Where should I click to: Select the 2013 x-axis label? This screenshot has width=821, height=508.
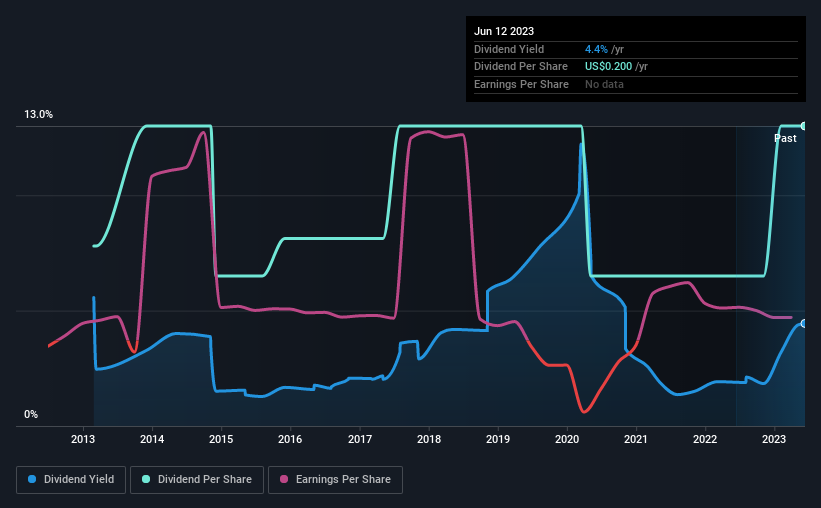pyautogui.click(x=83, y=439)
